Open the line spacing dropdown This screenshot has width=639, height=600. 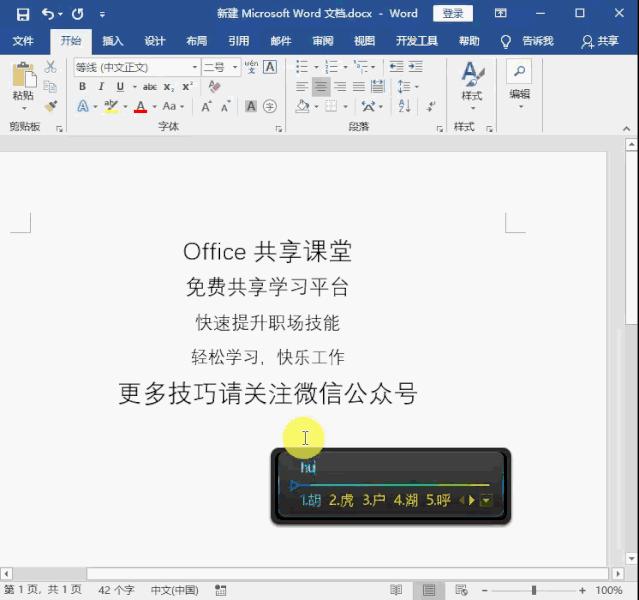pyautogui.click(x=417, y=87)
